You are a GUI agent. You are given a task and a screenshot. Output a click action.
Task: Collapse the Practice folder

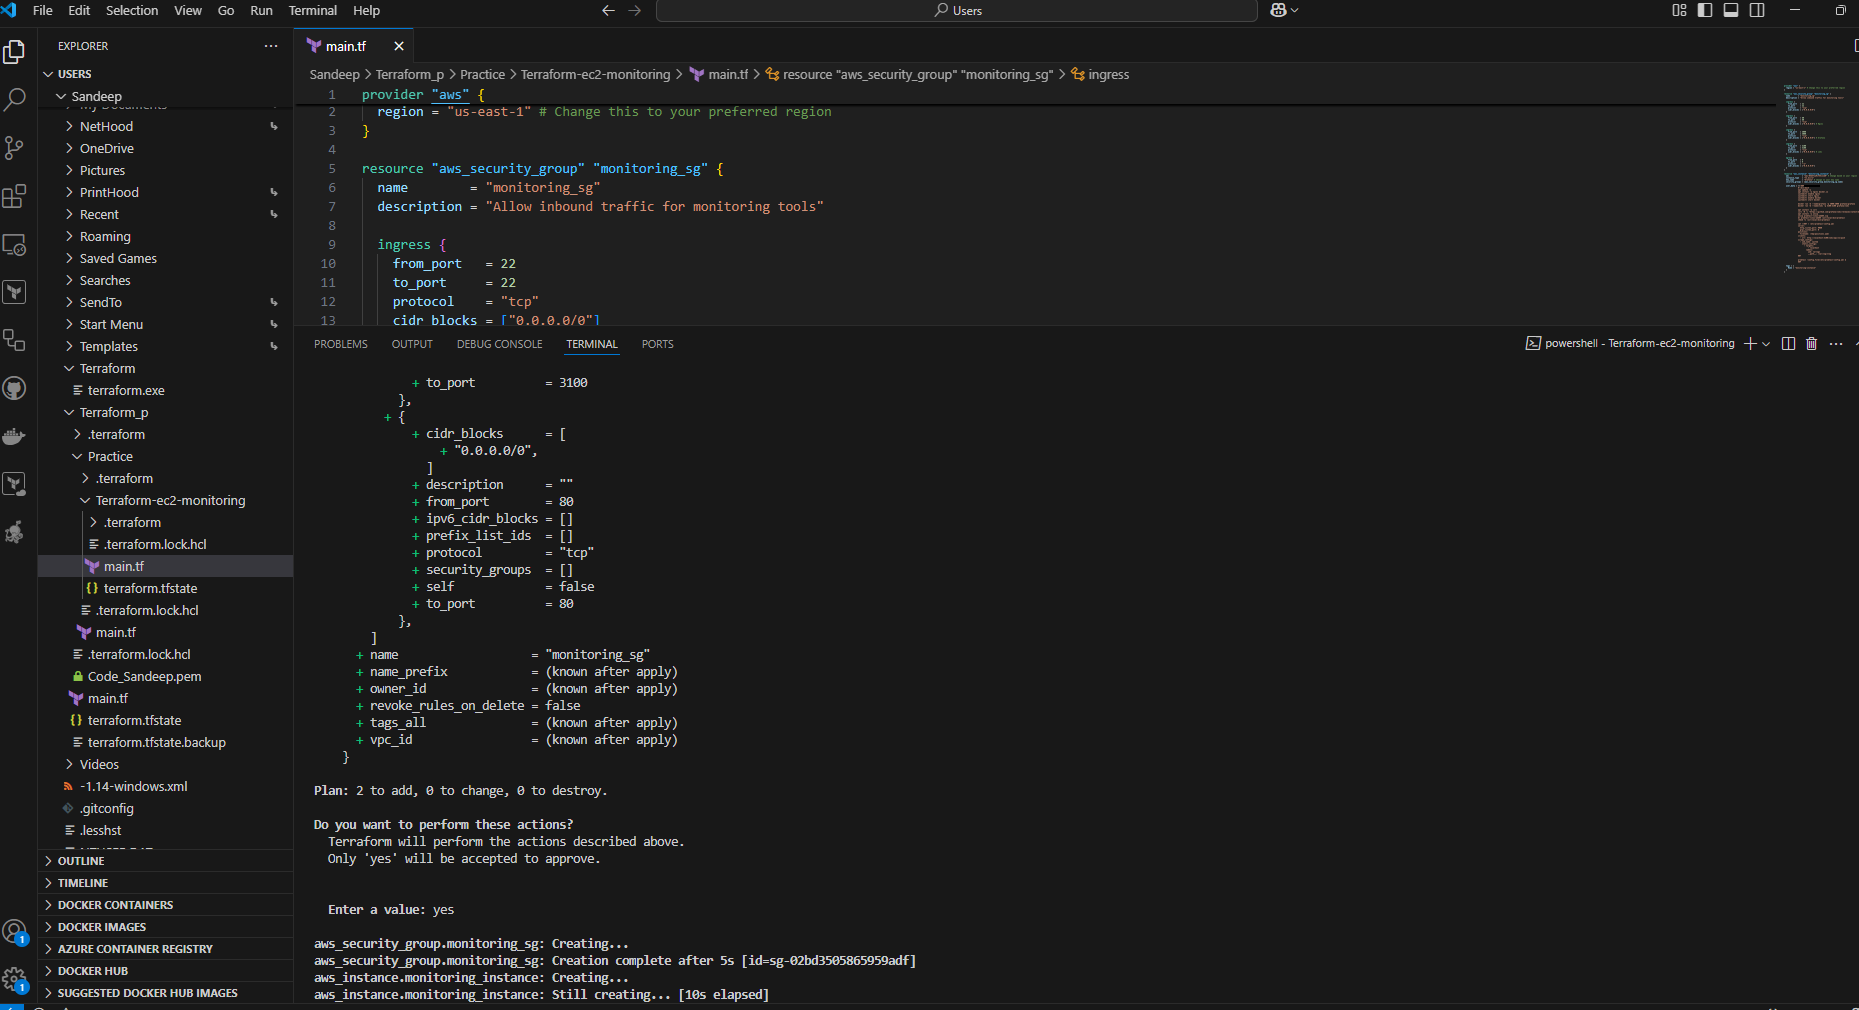tap(166, 456)
